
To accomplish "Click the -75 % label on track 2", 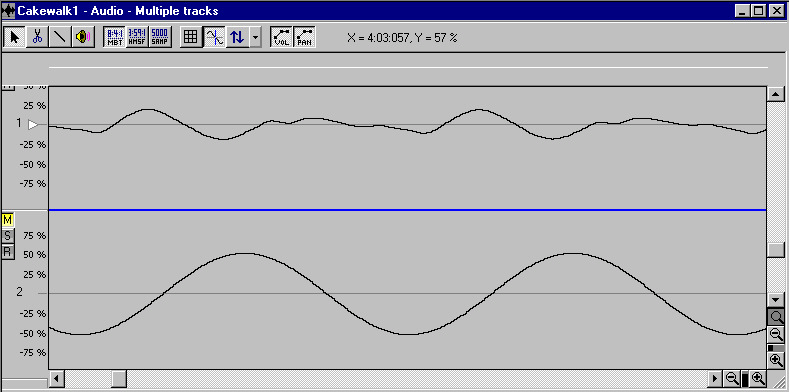I will 32,353.
